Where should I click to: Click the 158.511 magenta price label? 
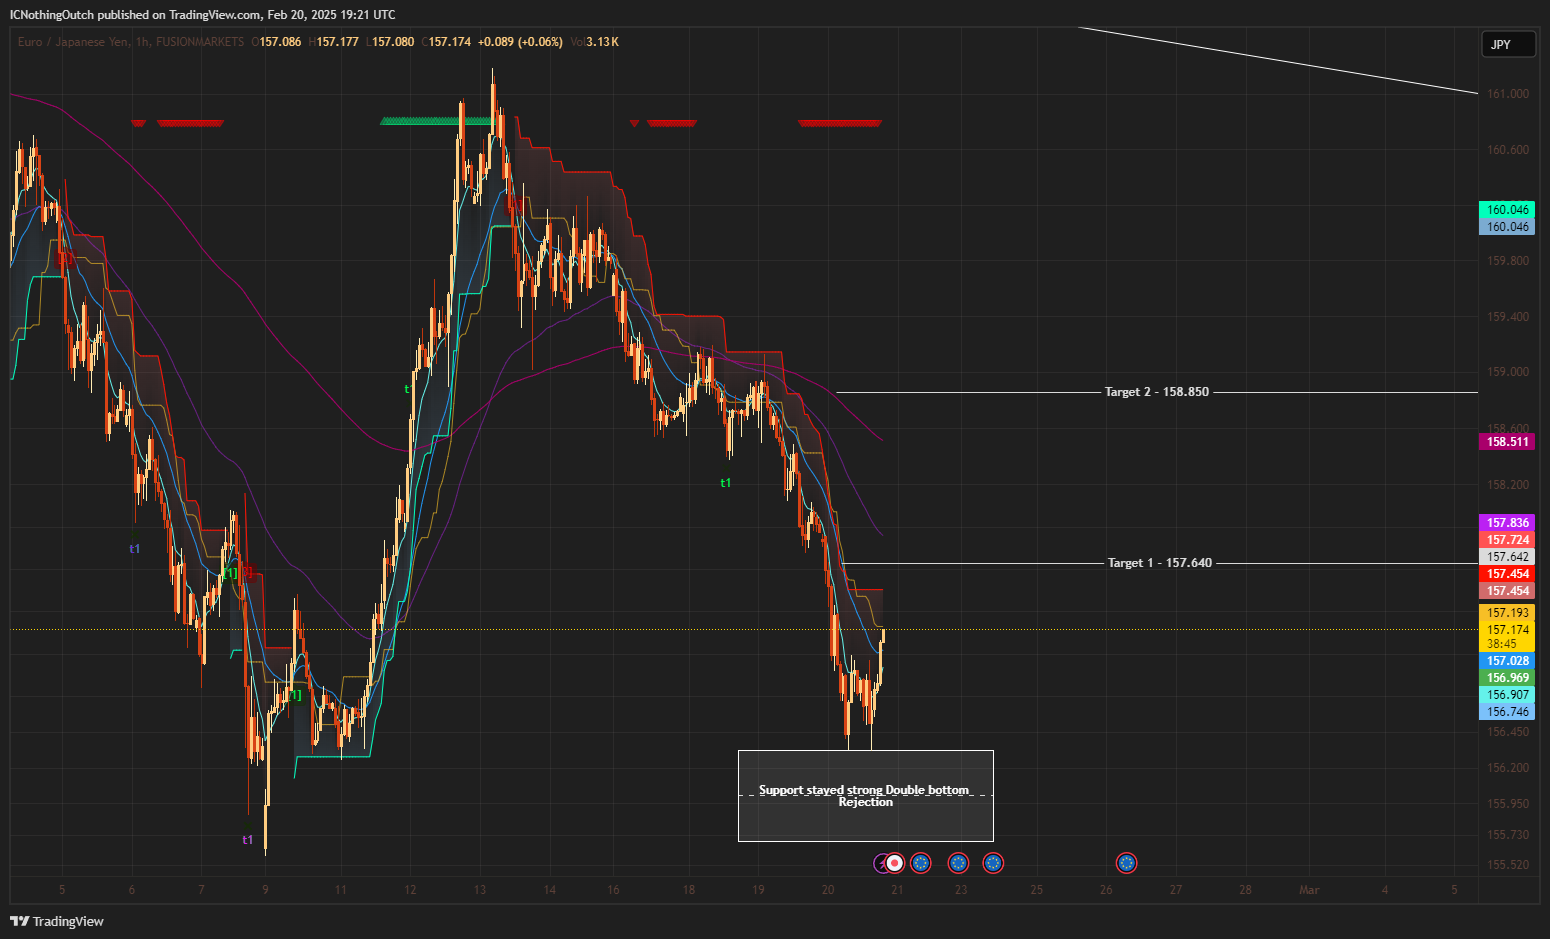(x=1507, y=442)
